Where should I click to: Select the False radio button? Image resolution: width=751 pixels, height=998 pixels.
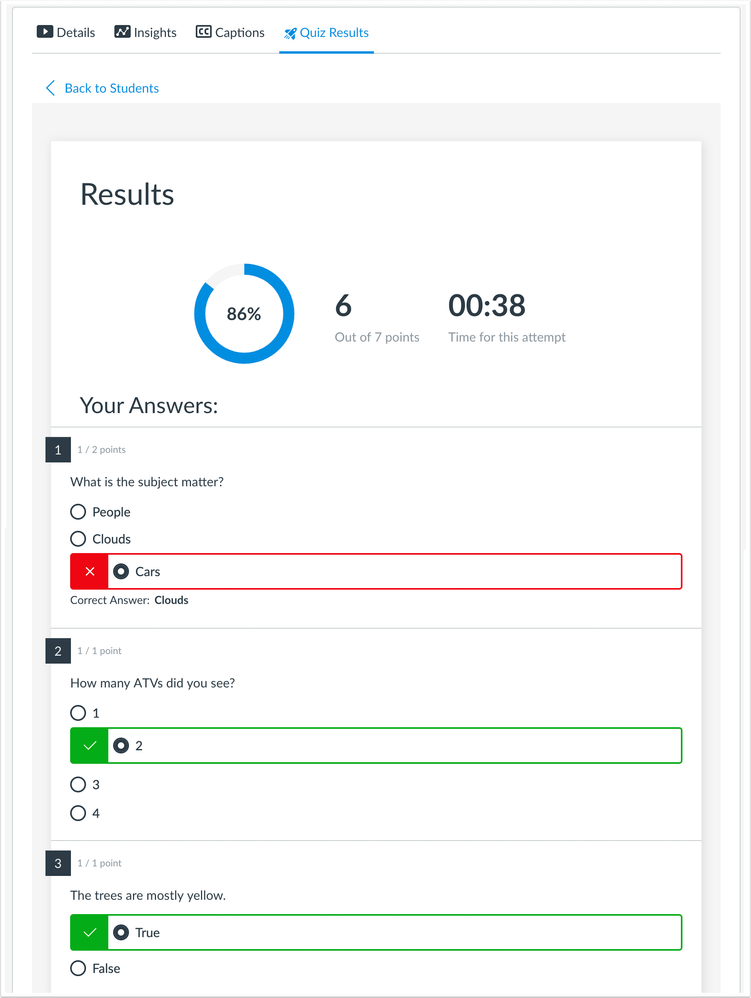tap(78, 968)
